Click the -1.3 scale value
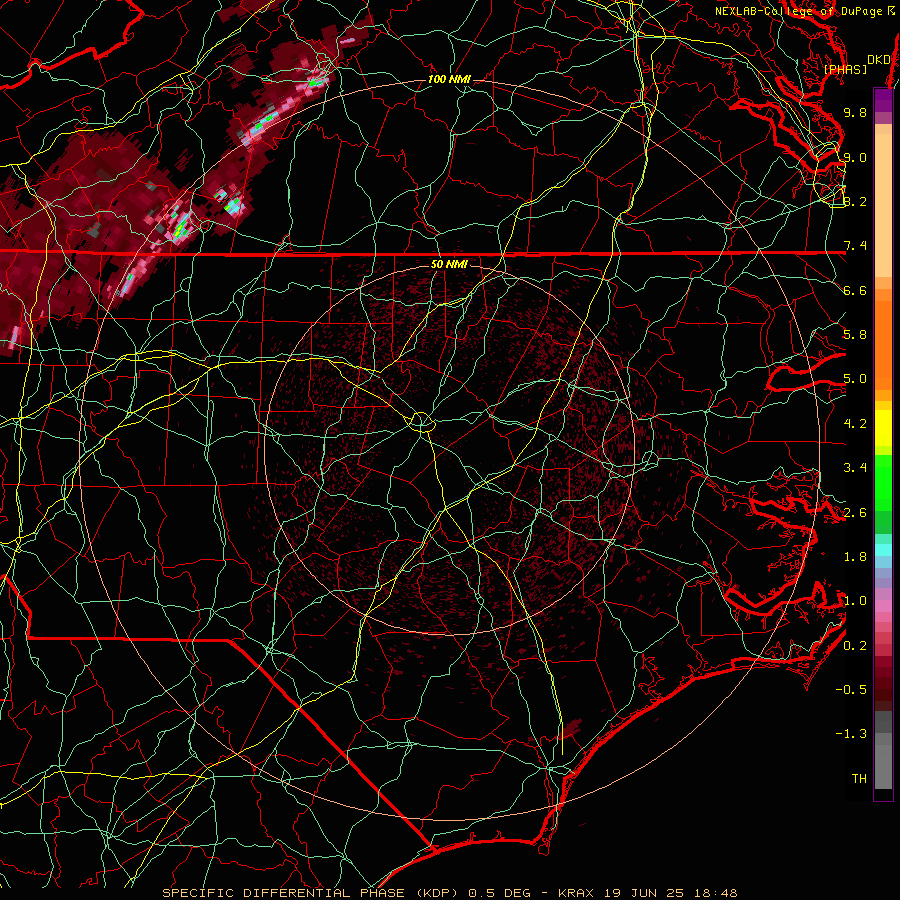 [851, 734]
